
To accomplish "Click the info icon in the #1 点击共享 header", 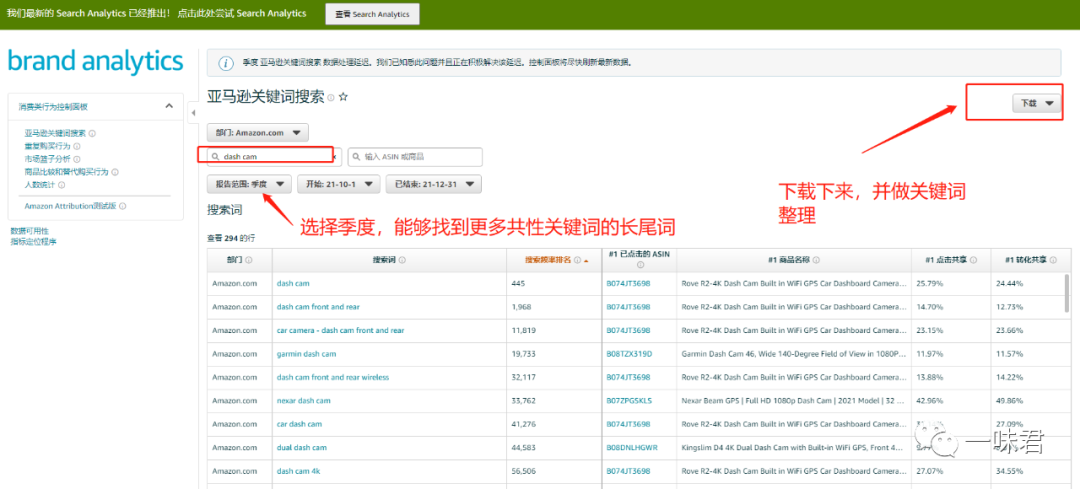I will (x=973, y=260).
